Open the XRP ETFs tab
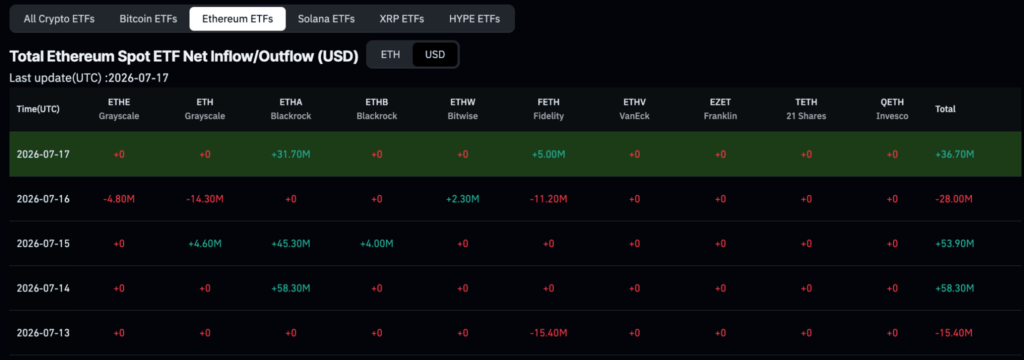1024x360 pixels. coord(402,19)
